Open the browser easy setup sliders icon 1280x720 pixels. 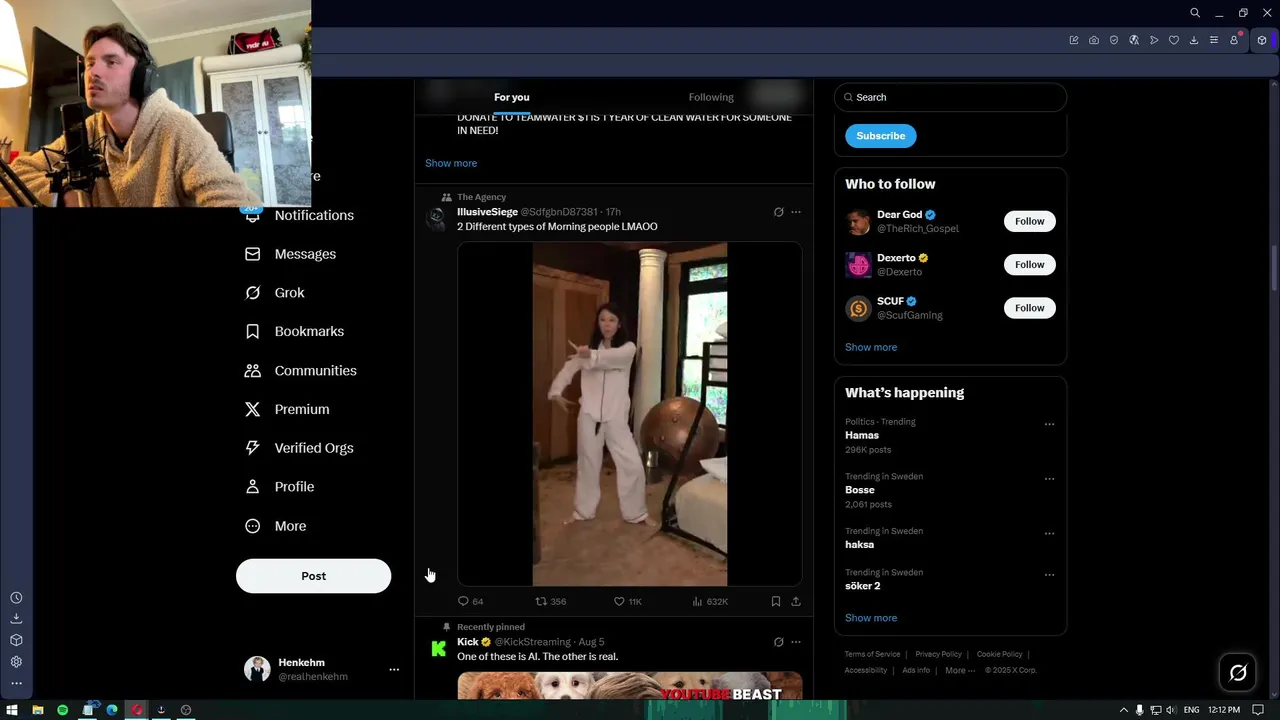[x=1214, y=40]
